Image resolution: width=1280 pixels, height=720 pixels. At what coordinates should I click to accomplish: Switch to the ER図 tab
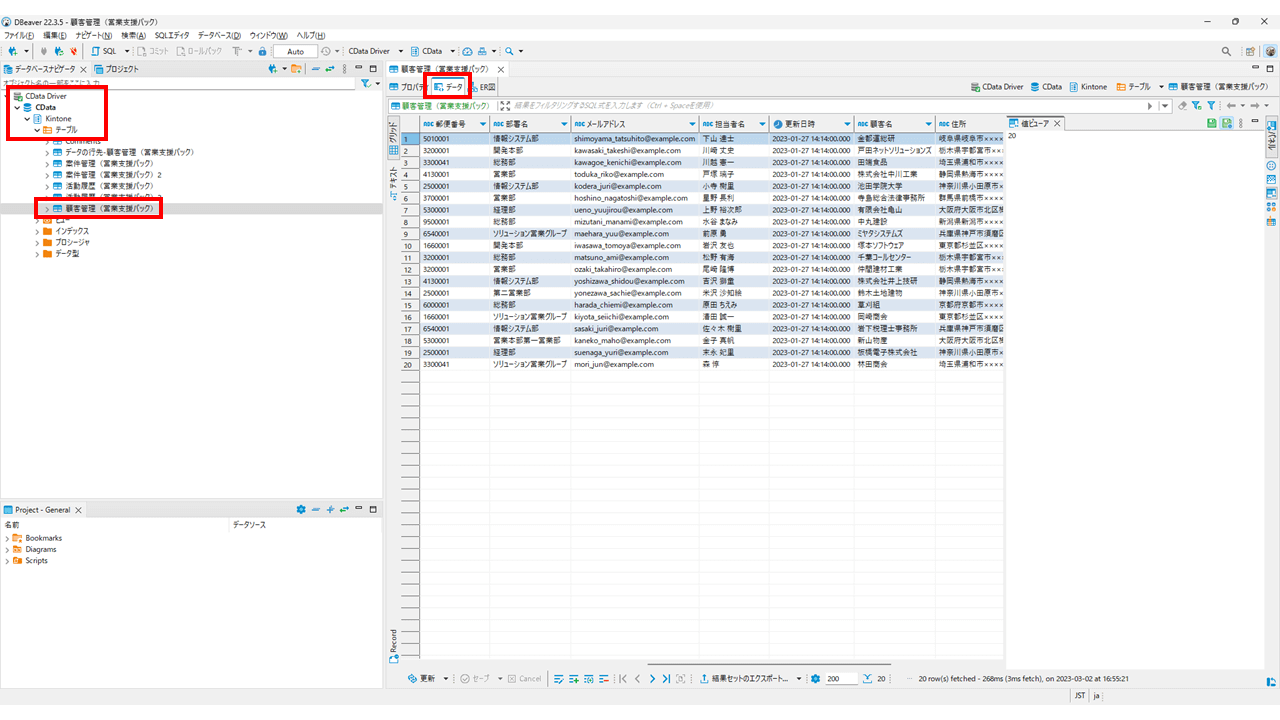pos(482,87)
